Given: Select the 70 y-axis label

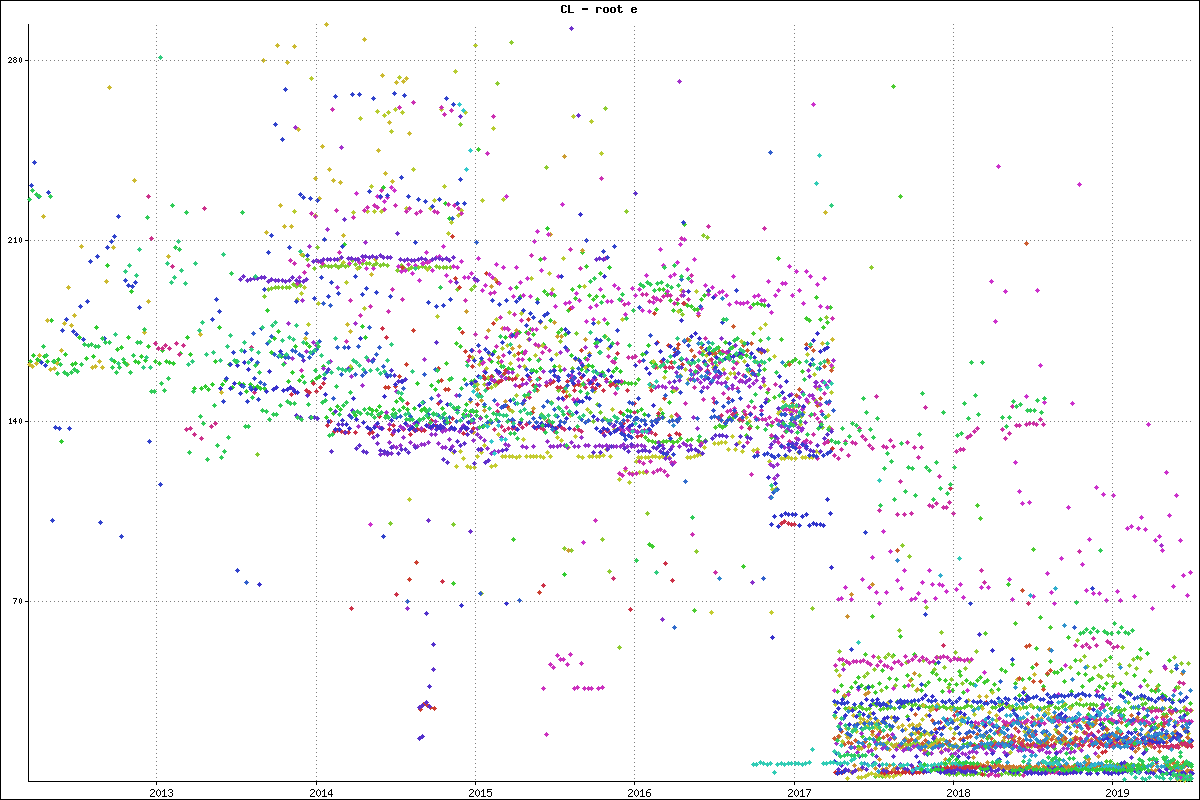Looking at the screenshot, I should (19, 601).
